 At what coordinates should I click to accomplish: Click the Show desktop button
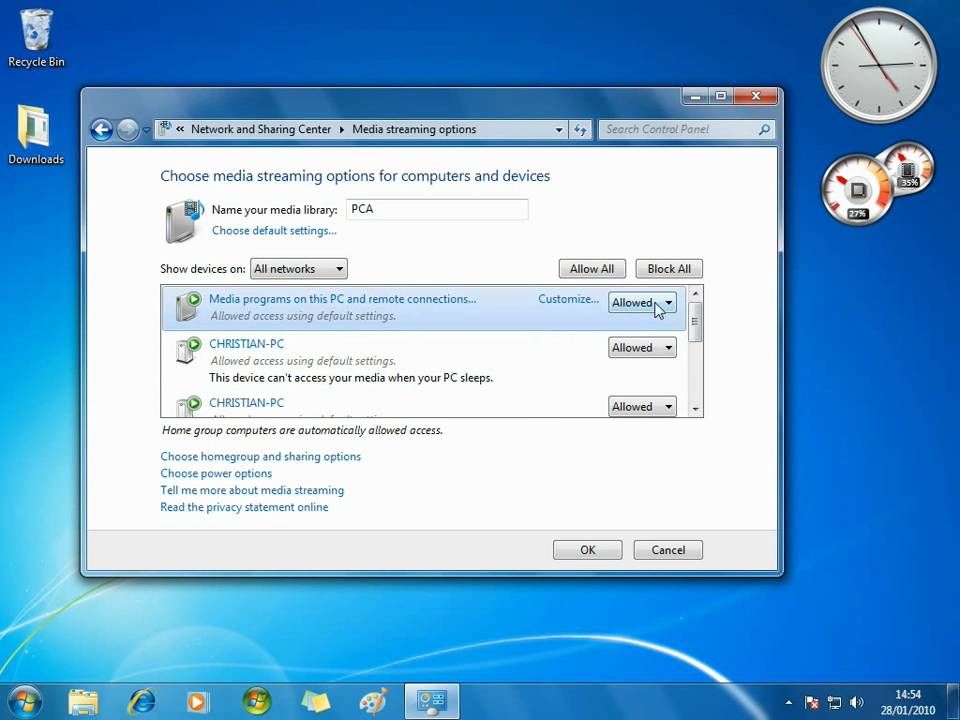pos(953,702)
